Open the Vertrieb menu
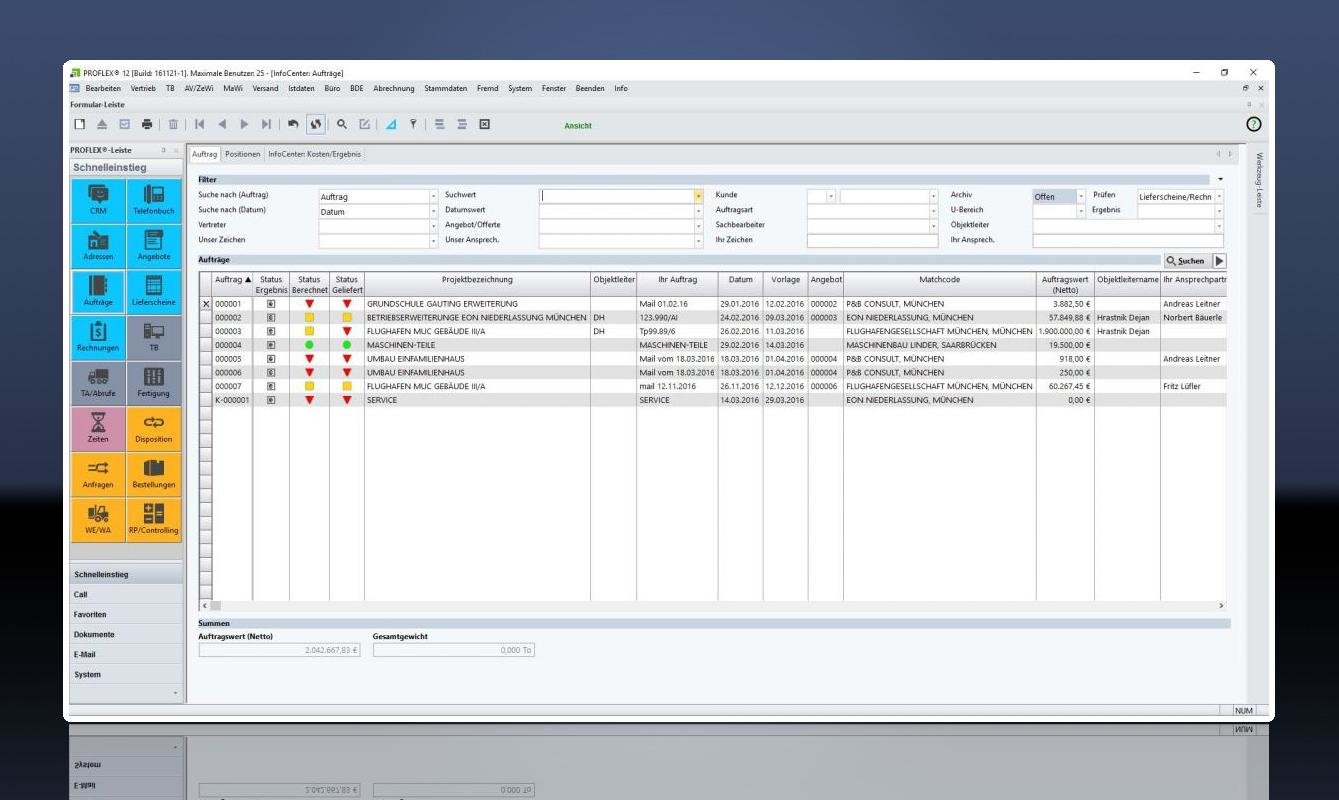 pos(143,88)
